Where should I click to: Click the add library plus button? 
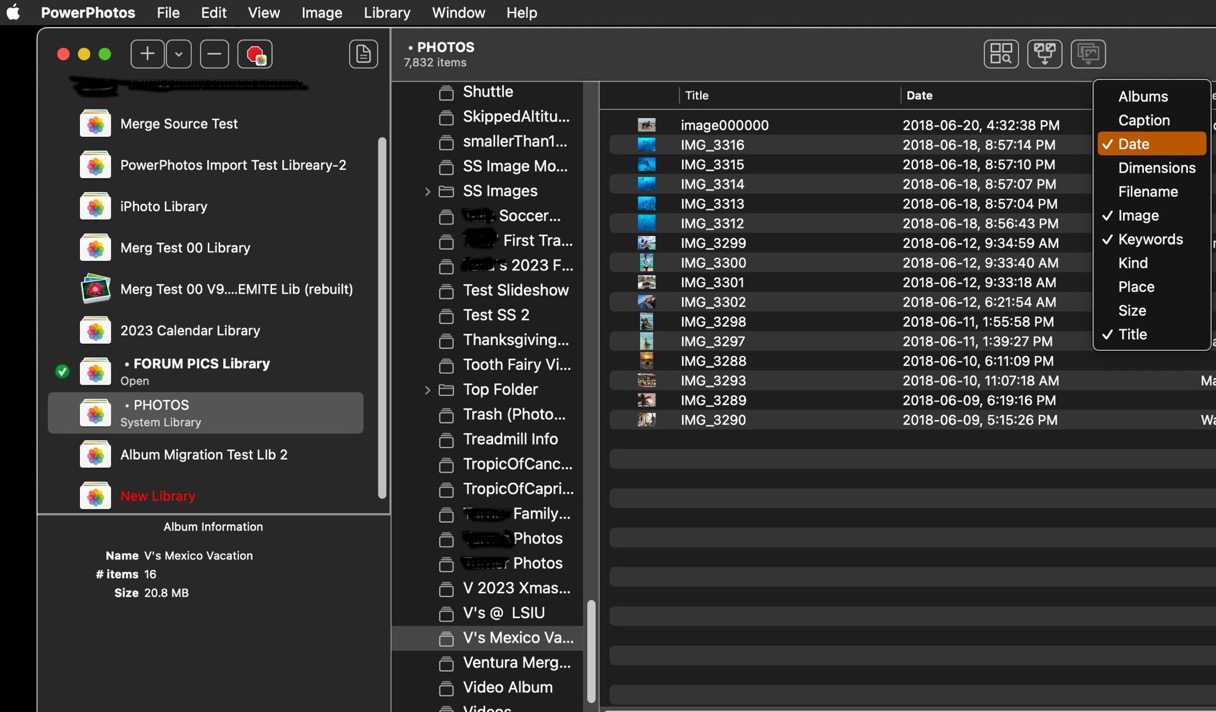point(147,54)
